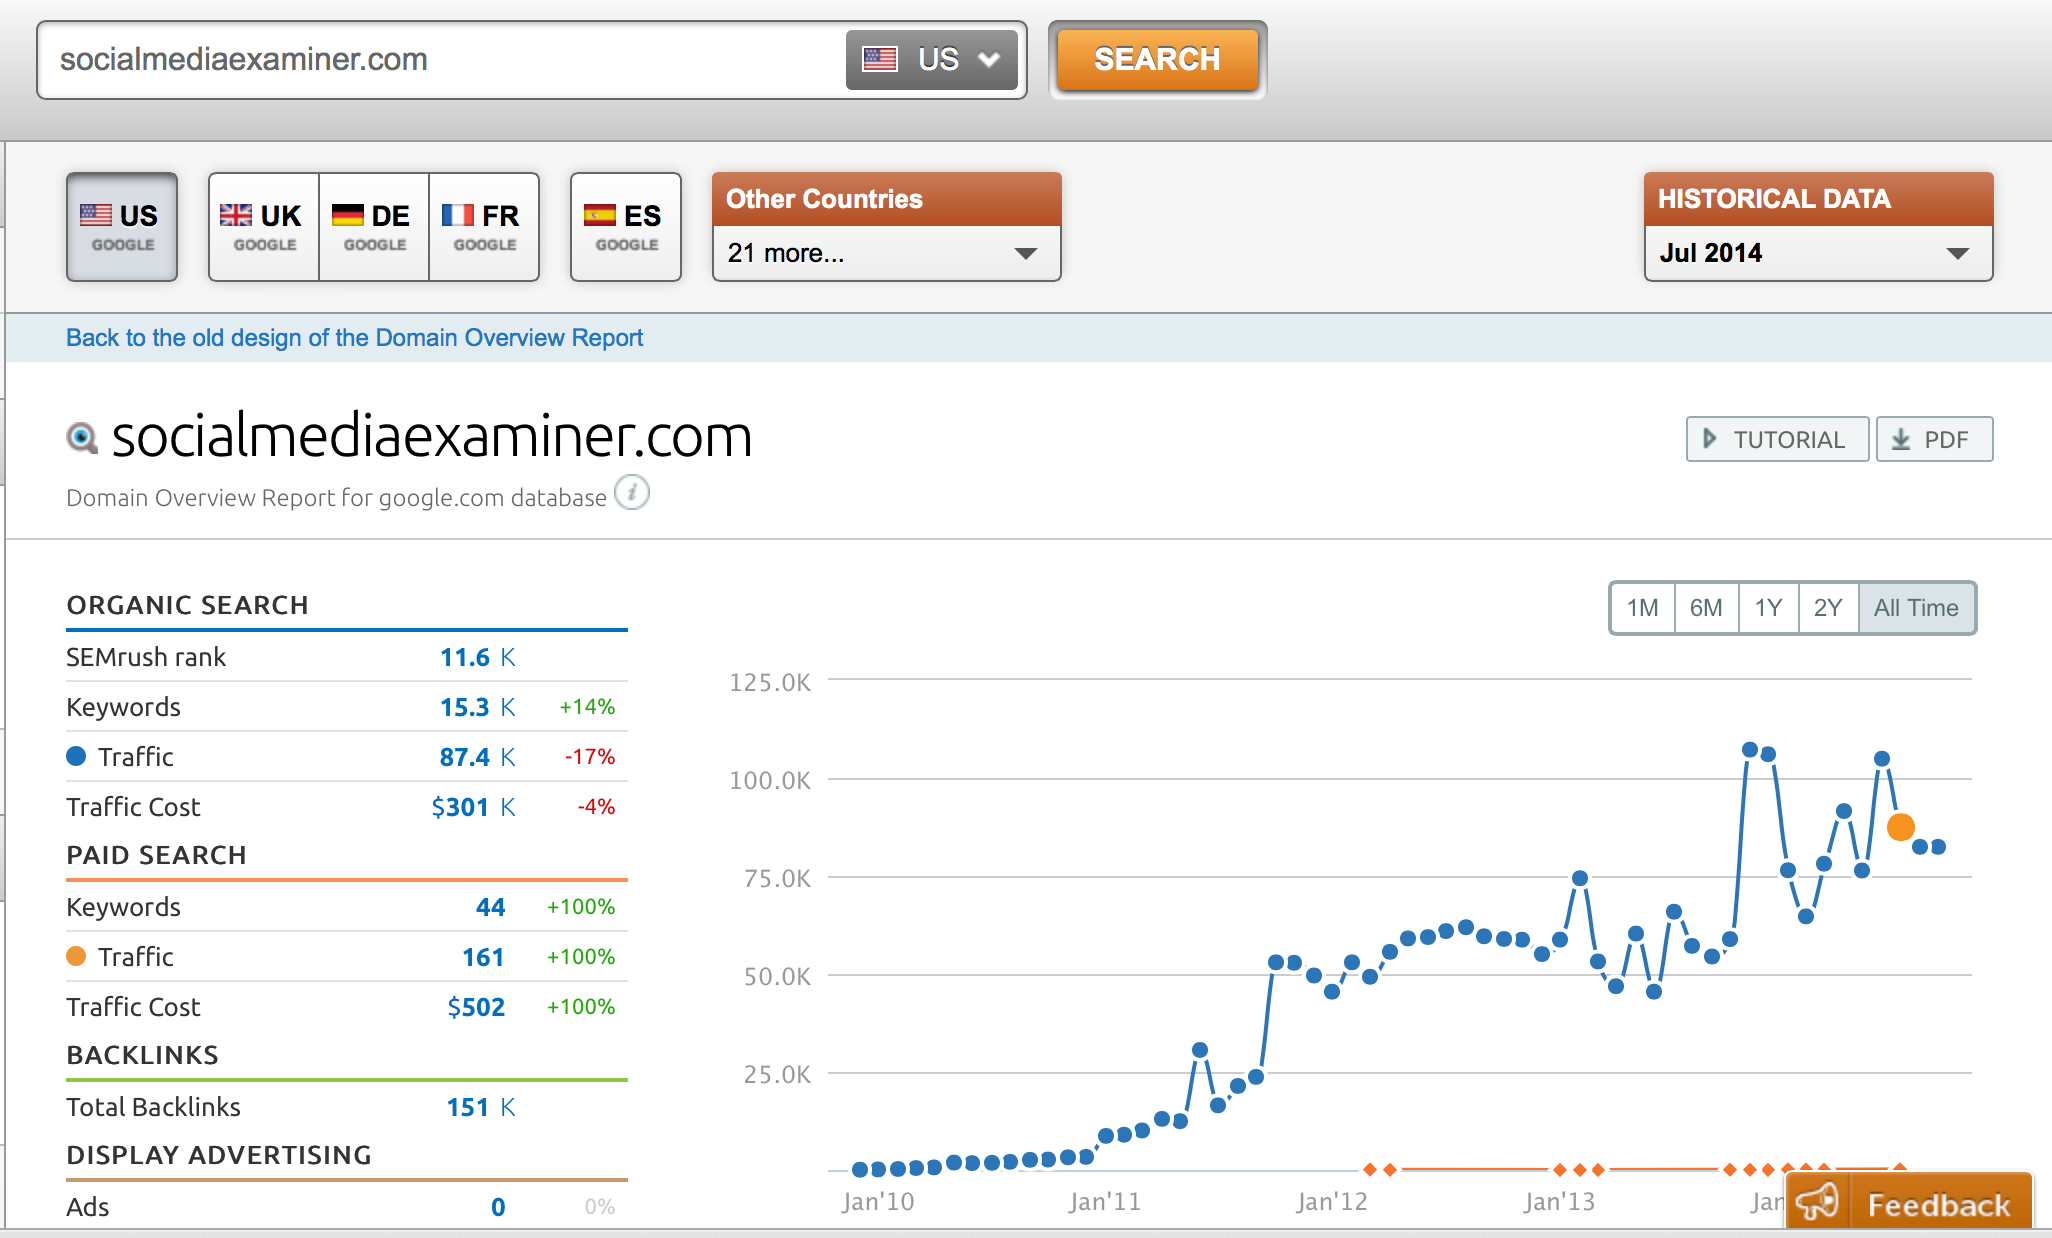Click the highlighted orange data point on chart
This screenshot has width=2052, height=1238.
click(x=1901, y=827)
